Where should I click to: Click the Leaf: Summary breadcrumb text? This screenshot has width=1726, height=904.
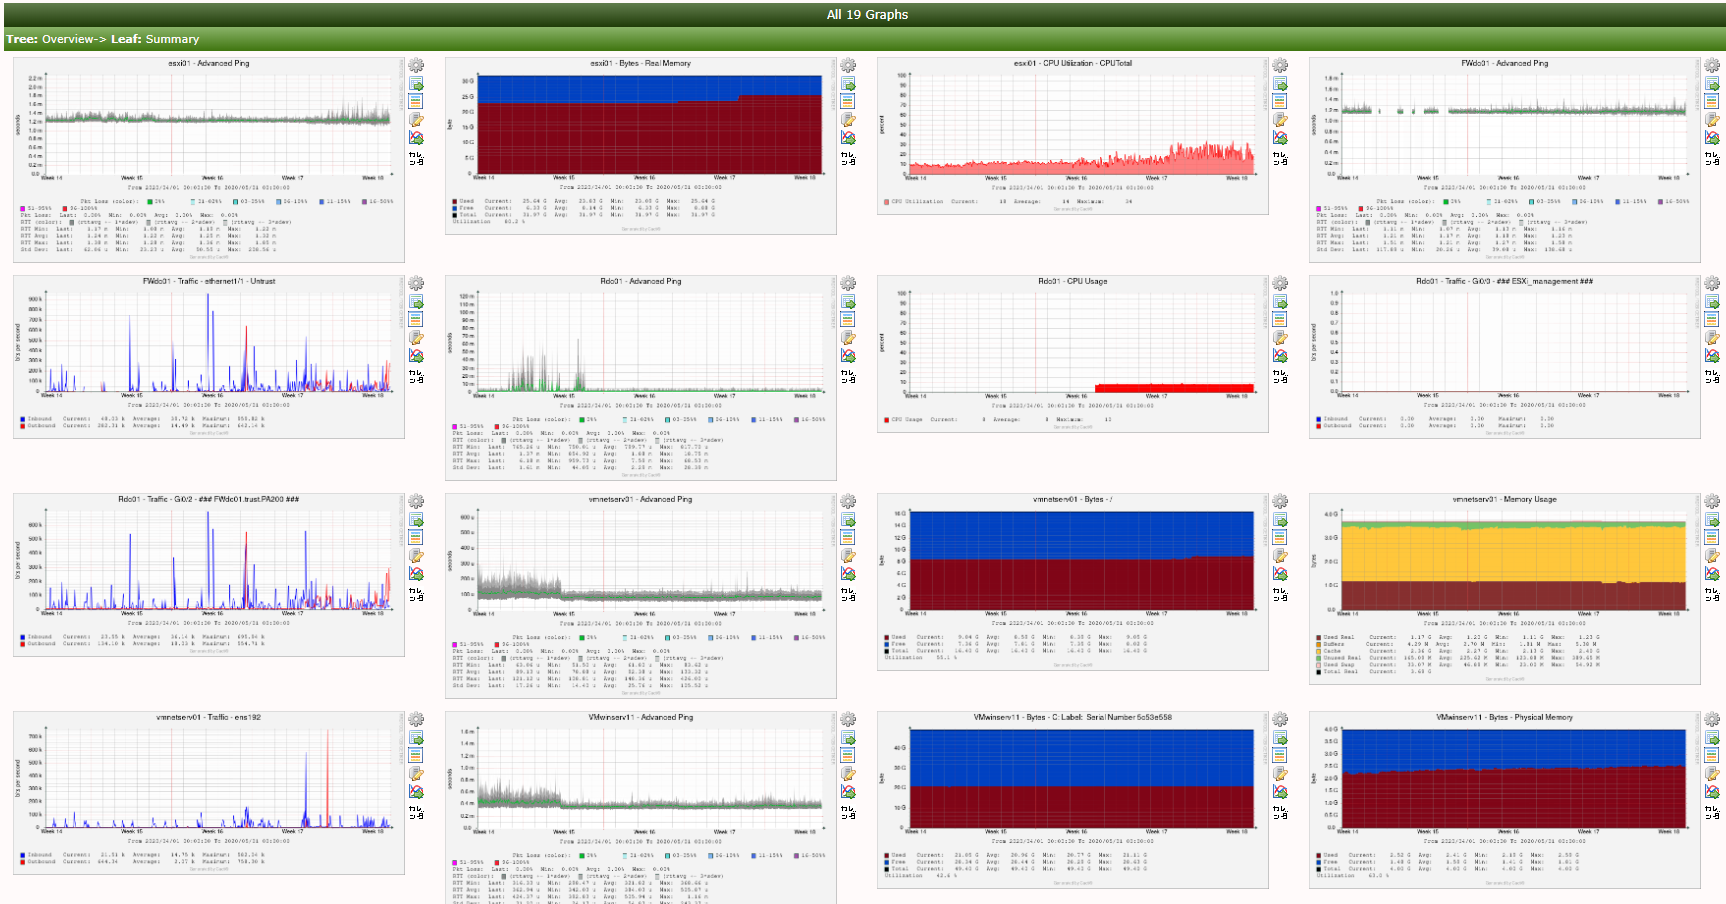coord(155,39)
